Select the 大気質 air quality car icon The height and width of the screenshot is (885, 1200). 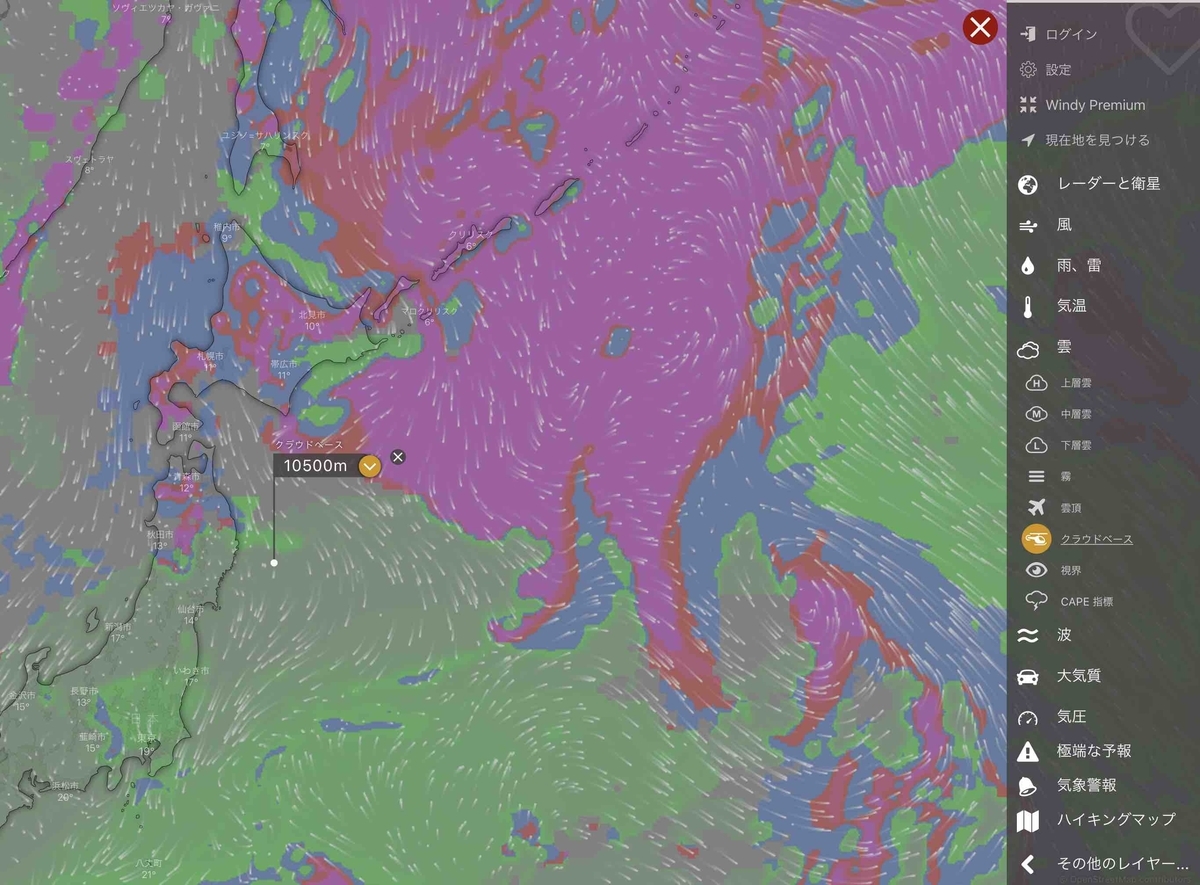[x=1028, y=676]
